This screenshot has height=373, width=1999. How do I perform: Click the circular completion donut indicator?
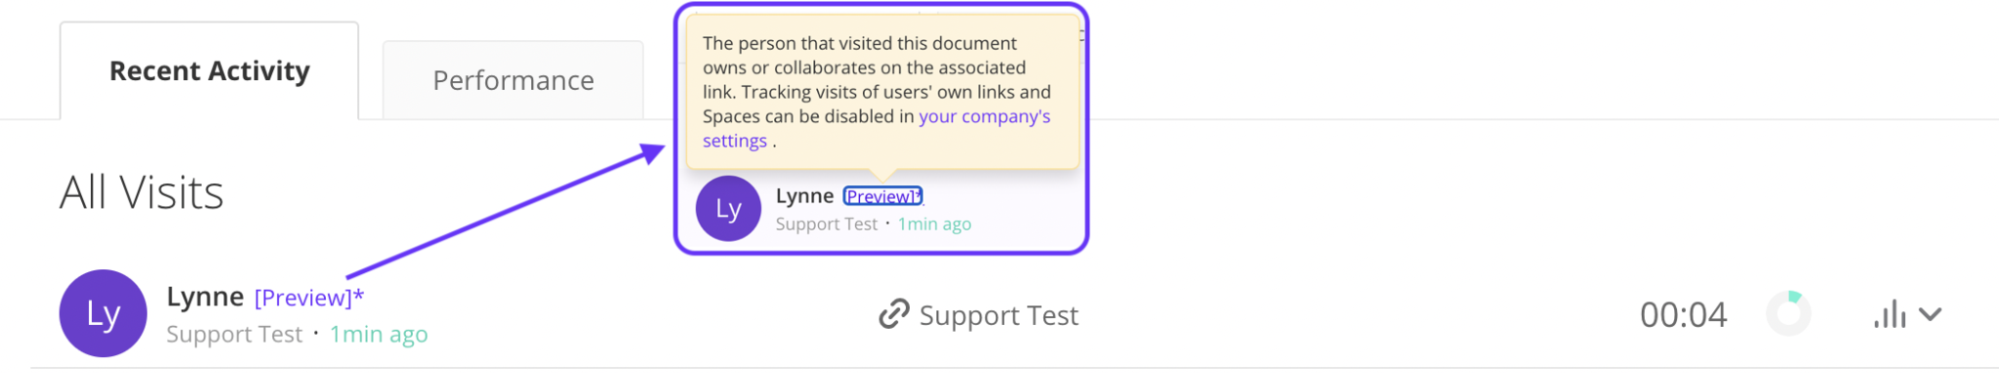click(1789, 314)
